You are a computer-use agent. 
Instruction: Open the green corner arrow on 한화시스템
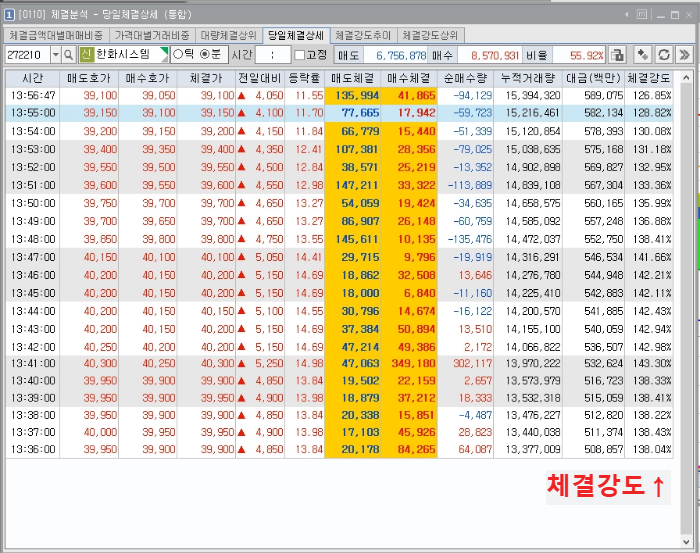164,54
